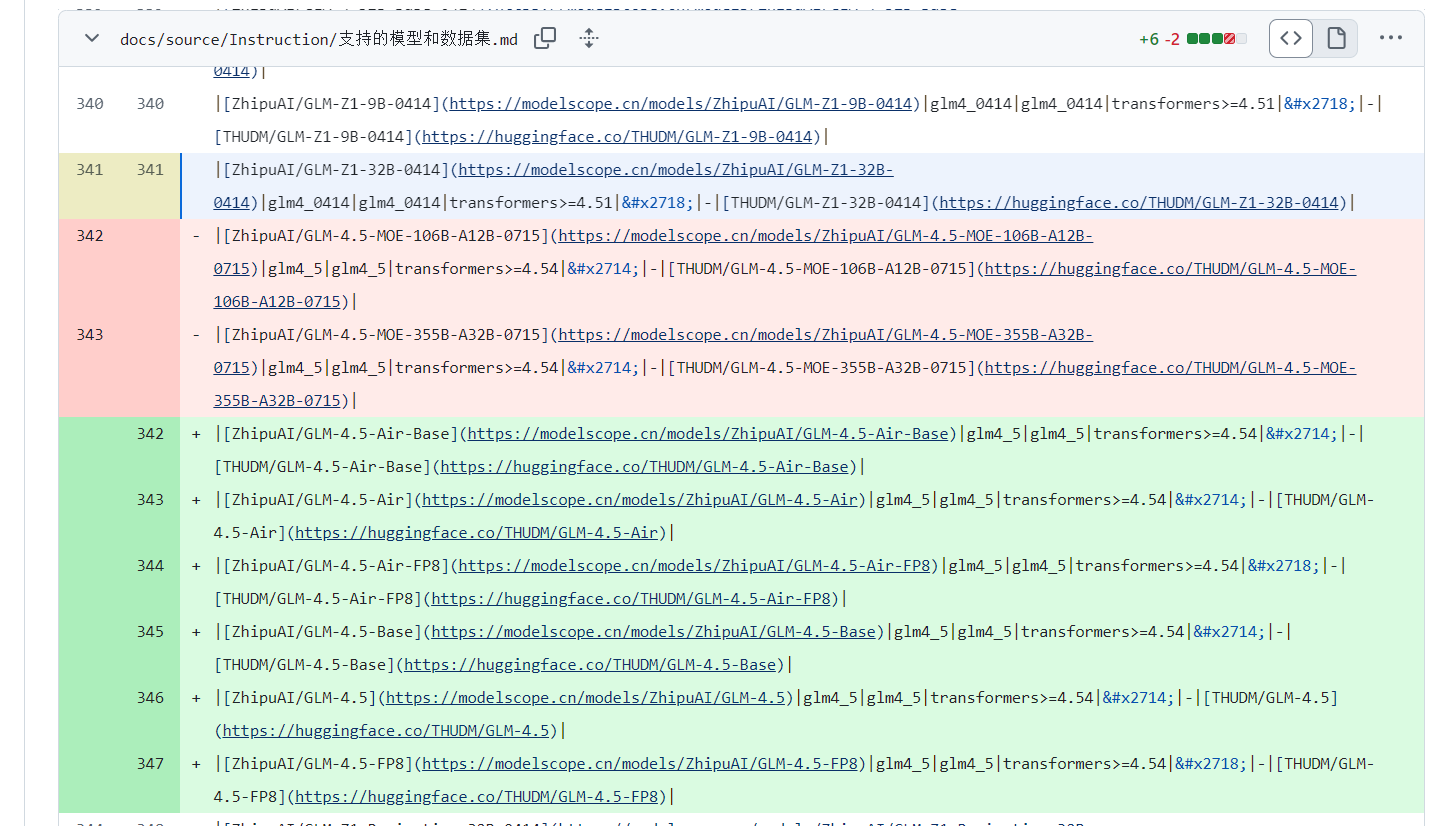The image size is (1441, 826).
Task: Switch to the rich diff view
Action: click(1336, 39)
